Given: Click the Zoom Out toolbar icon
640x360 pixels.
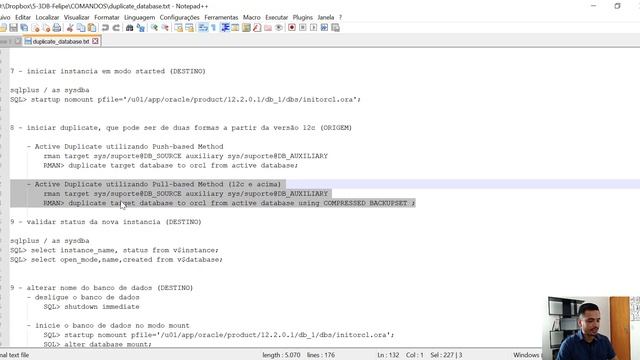Looking at the screenshot, I should tap(165, 28).
